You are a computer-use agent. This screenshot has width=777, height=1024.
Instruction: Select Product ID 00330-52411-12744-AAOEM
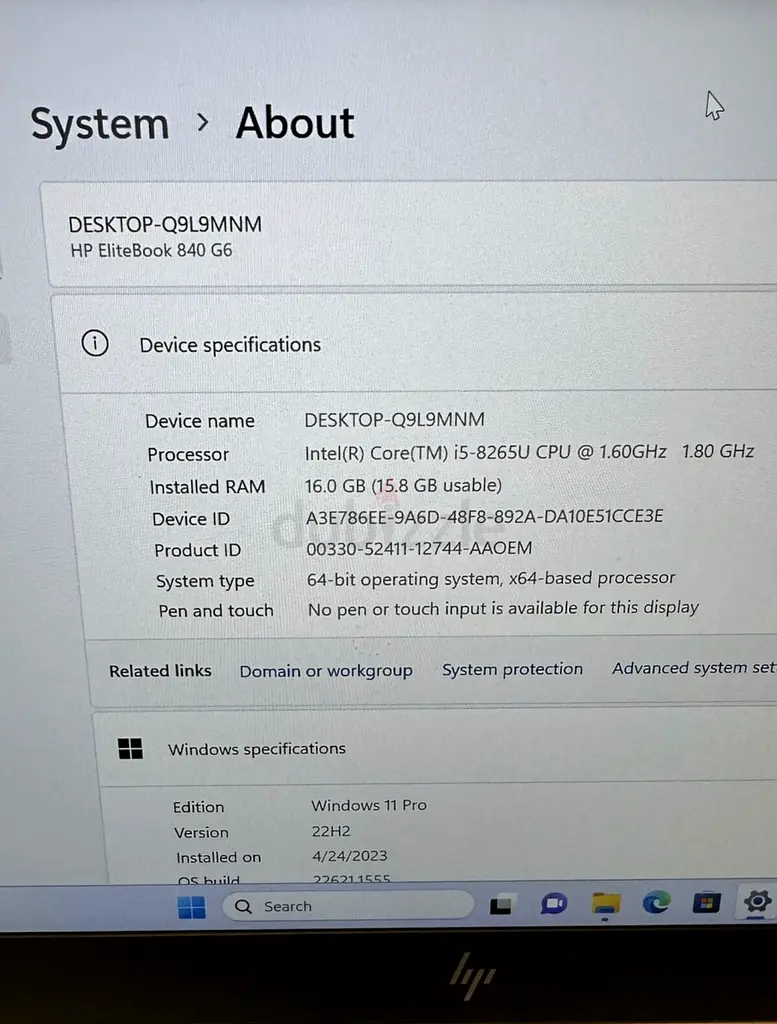(x=419, y=548)
